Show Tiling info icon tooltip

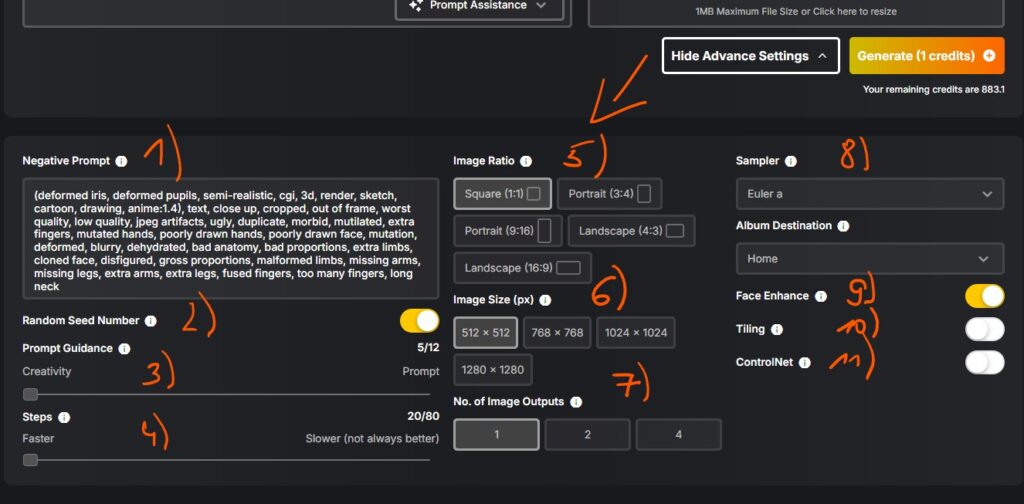point(776,330)
